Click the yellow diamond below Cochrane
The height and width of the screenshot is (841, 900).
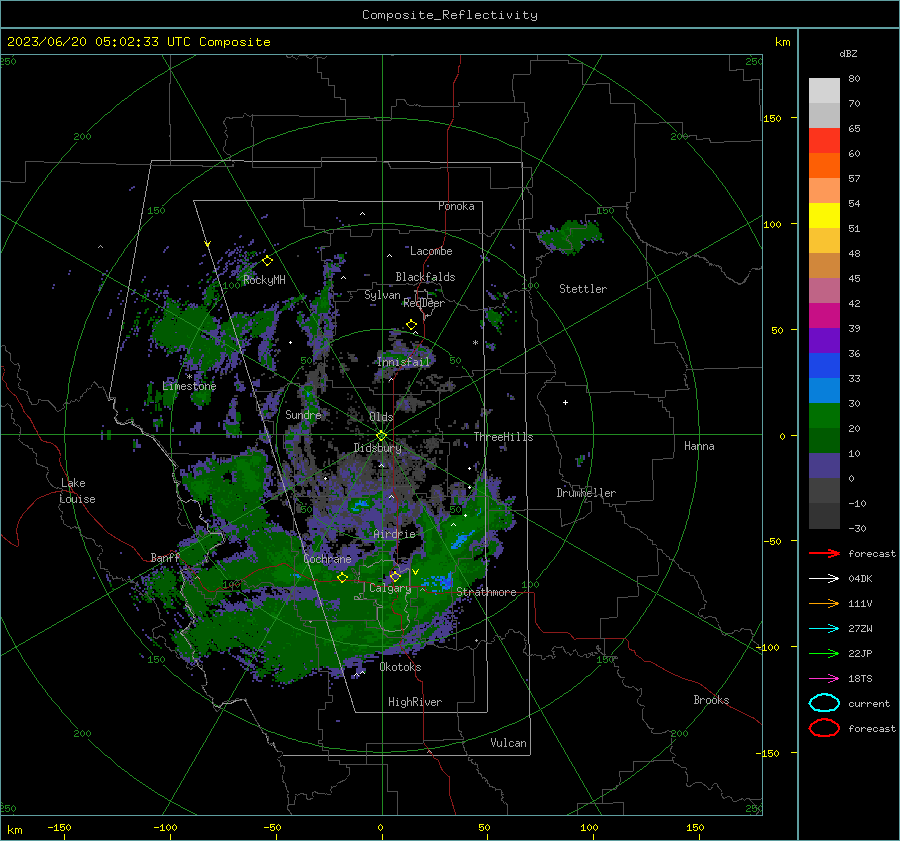pos(343,577)
